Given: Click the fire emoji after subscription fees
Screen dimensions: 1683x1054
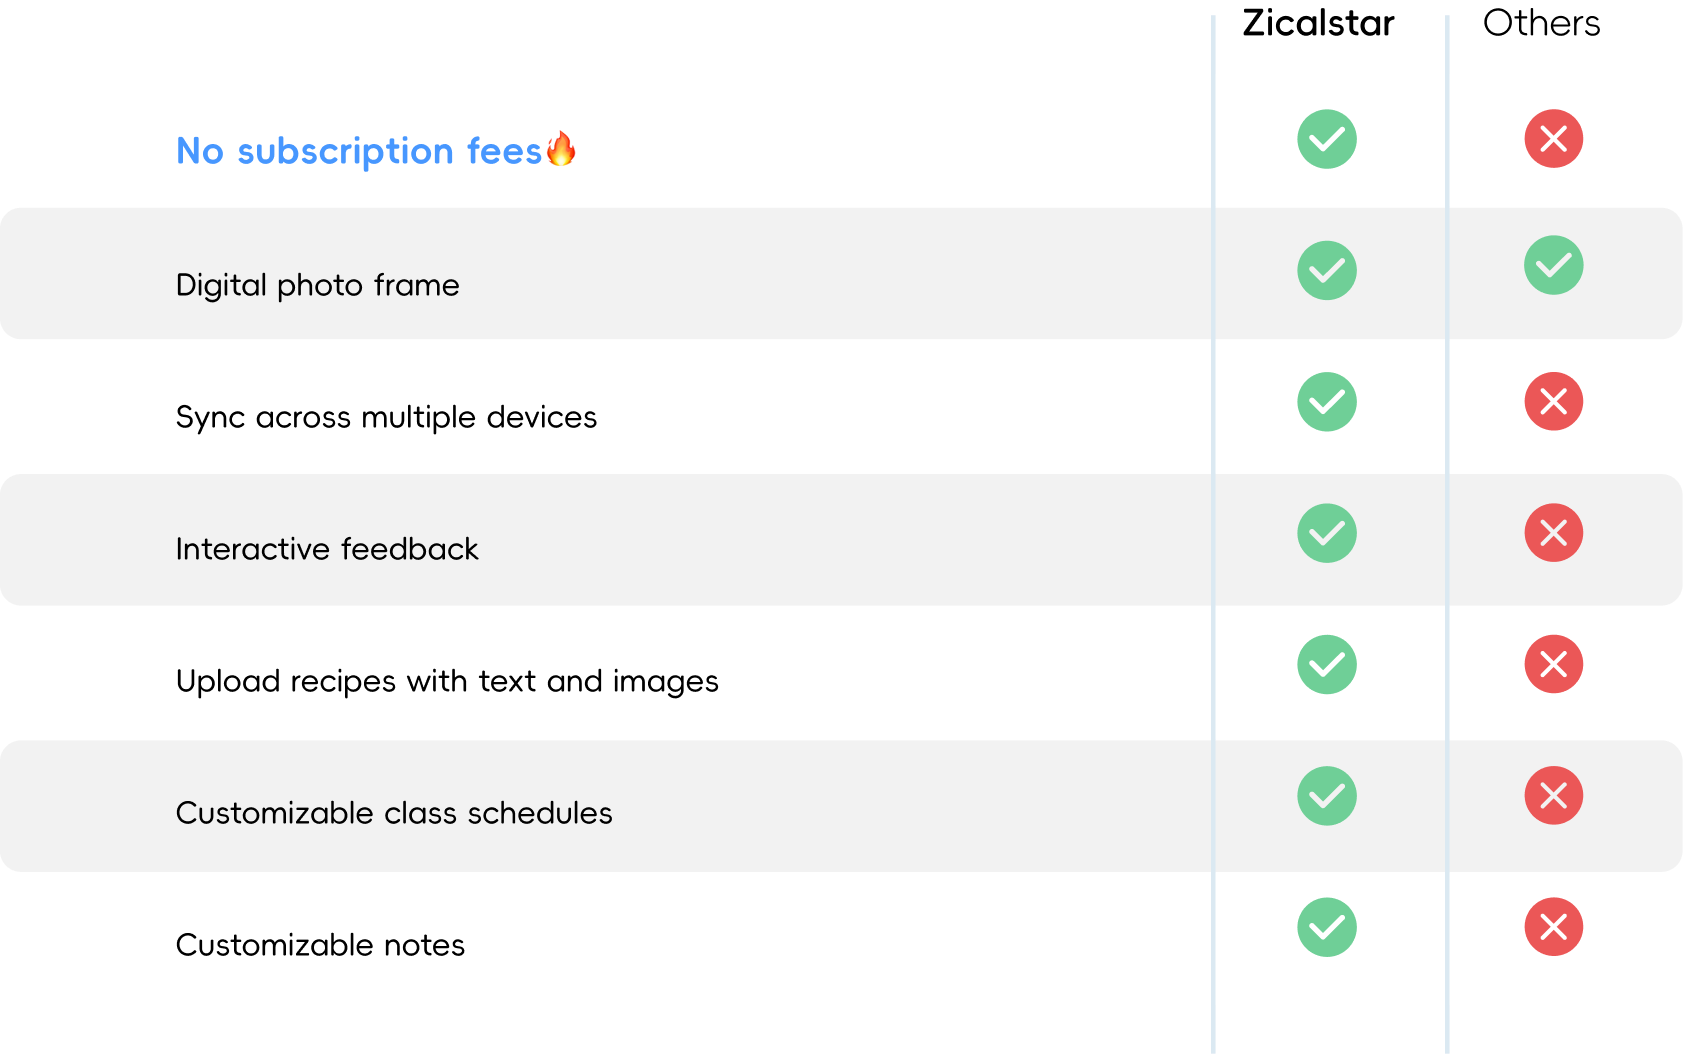Looking at the screenshot, I should pyautogui.click(x=561, y=149).
